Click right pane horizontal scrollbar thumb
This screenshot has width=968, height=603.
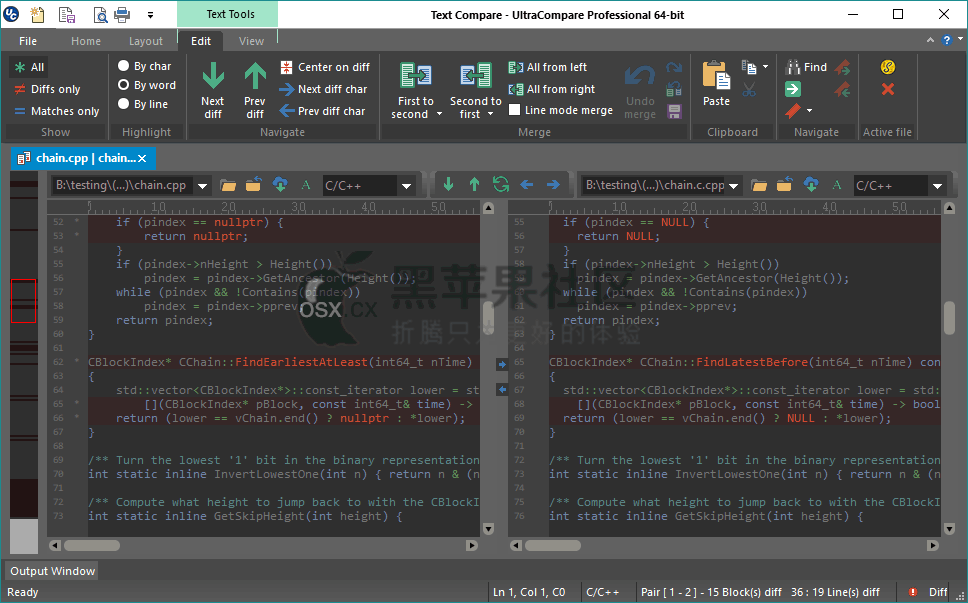click(553, 546)
